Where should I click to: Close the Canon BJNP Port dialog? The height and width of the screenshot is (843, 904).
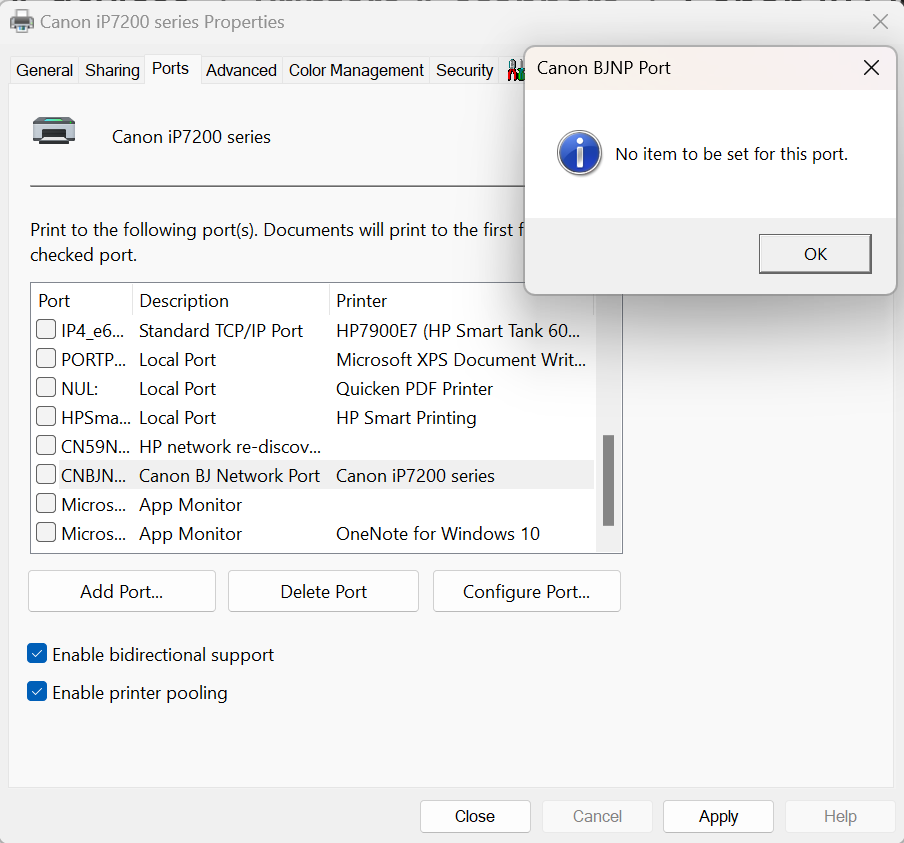click(x=871, y=68)
